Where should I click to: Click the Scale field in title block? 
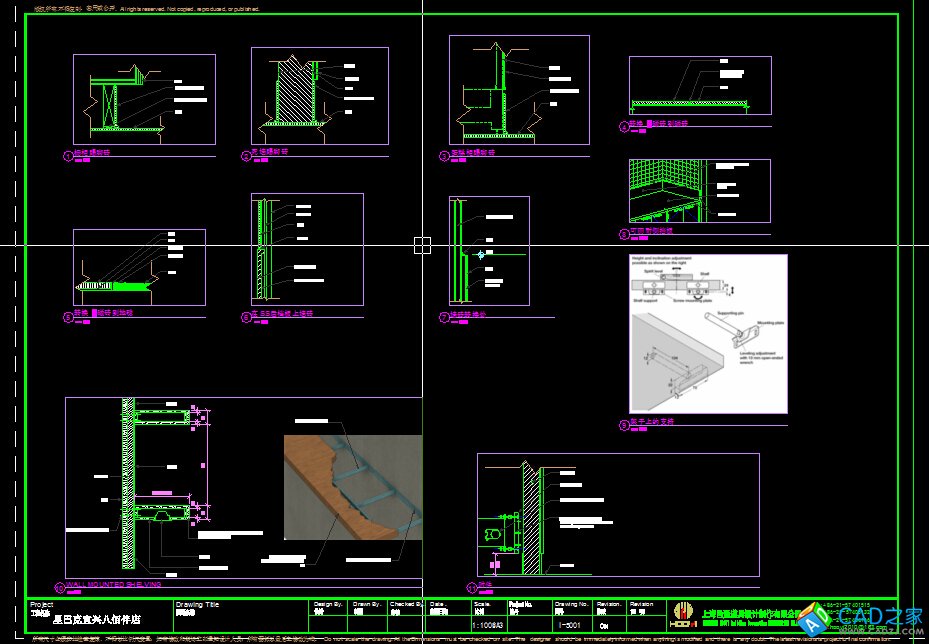[482, 612]
